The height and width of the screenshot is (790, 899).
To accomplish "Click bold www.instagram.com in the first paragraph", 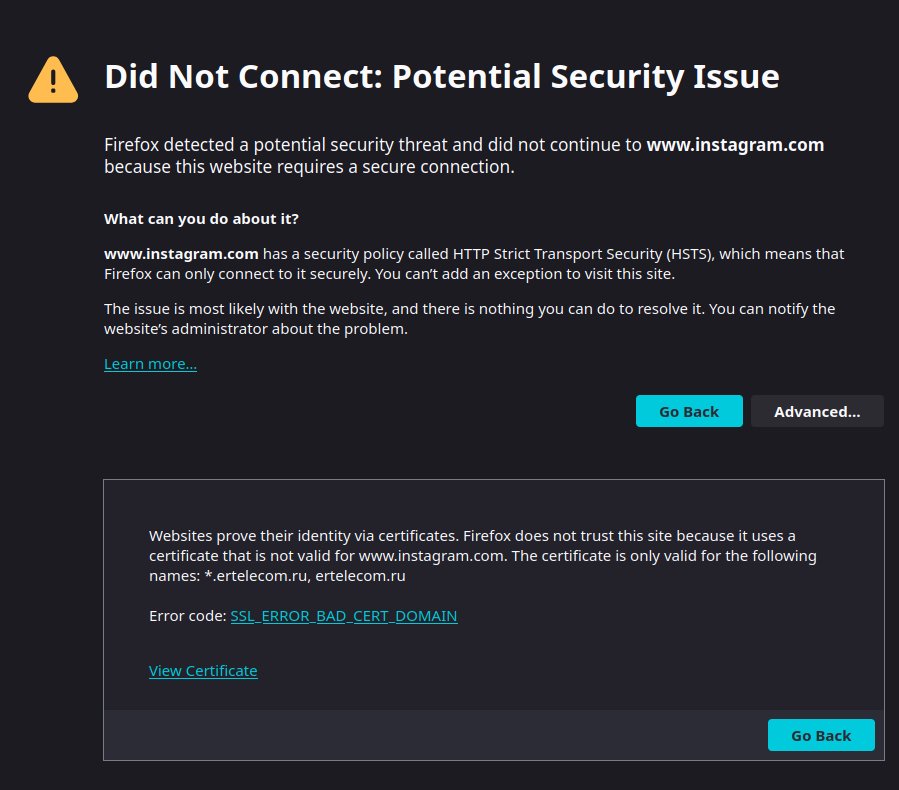I will pos(736,145).
